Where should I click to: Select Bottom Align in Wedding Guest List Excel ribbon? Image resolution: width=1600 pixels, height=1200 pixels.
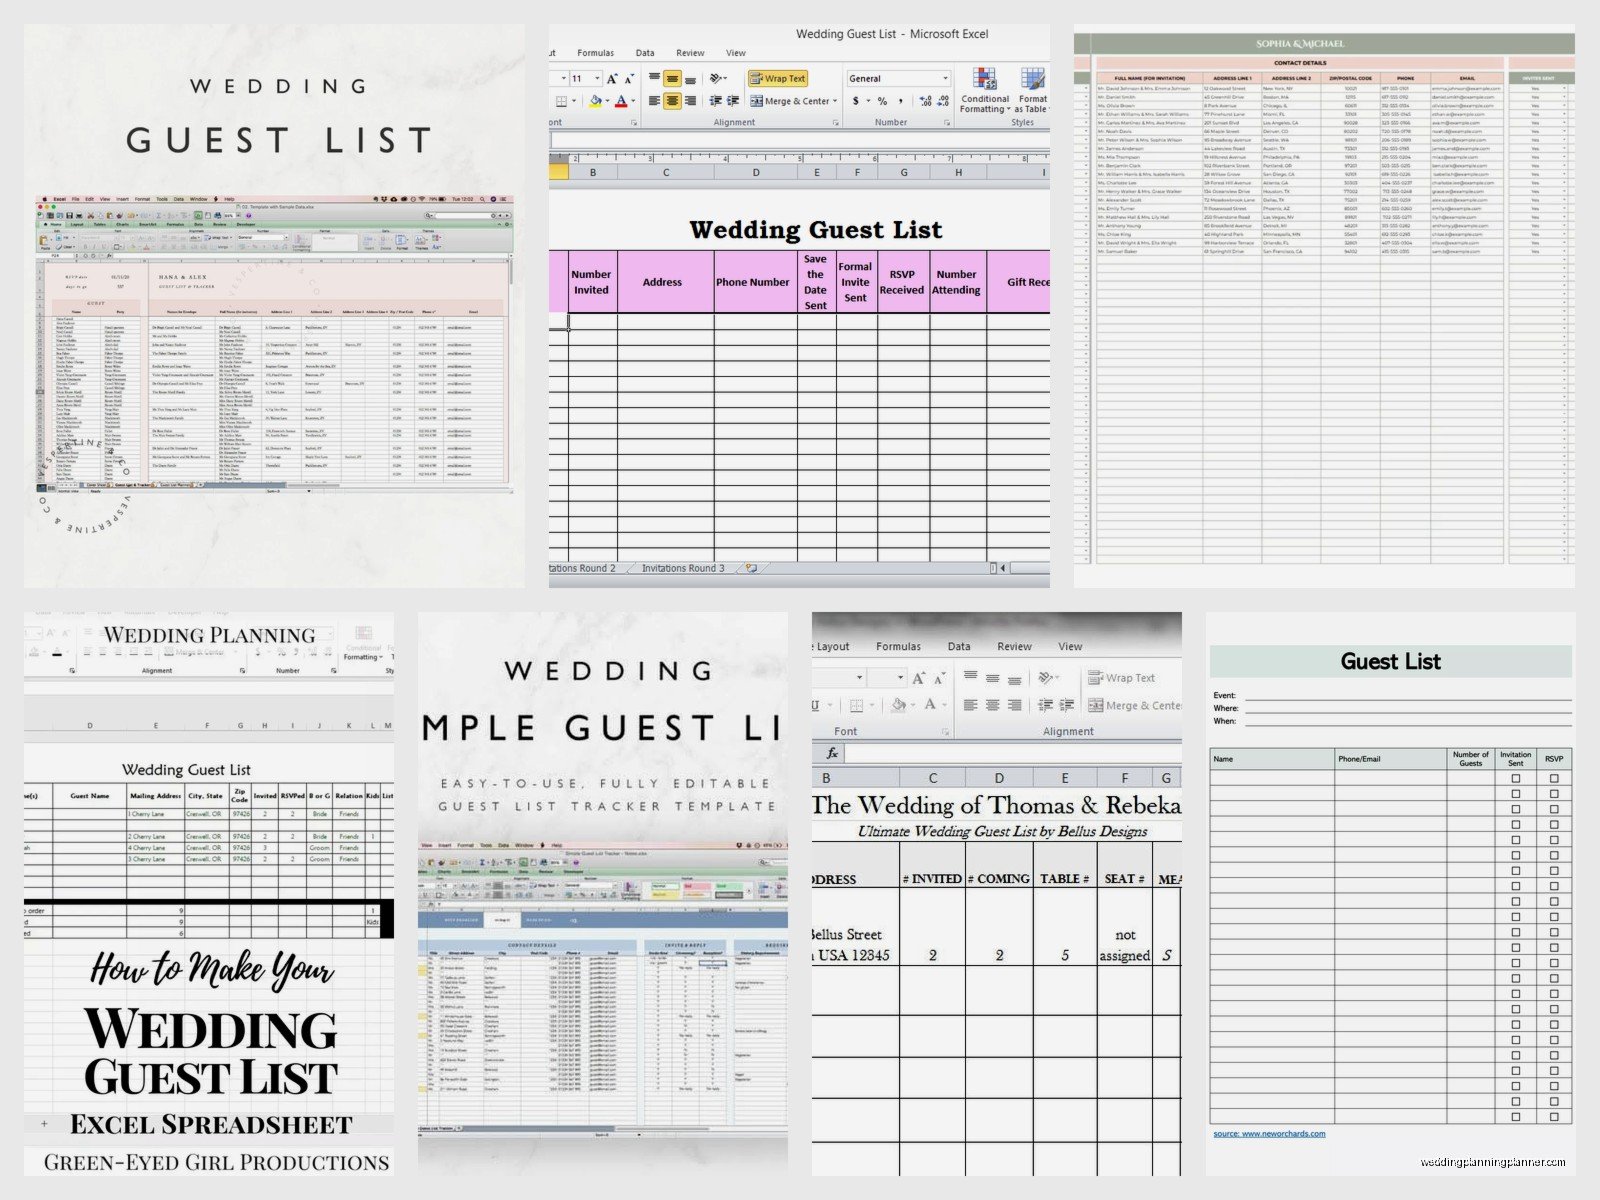(x=690, y=79)
